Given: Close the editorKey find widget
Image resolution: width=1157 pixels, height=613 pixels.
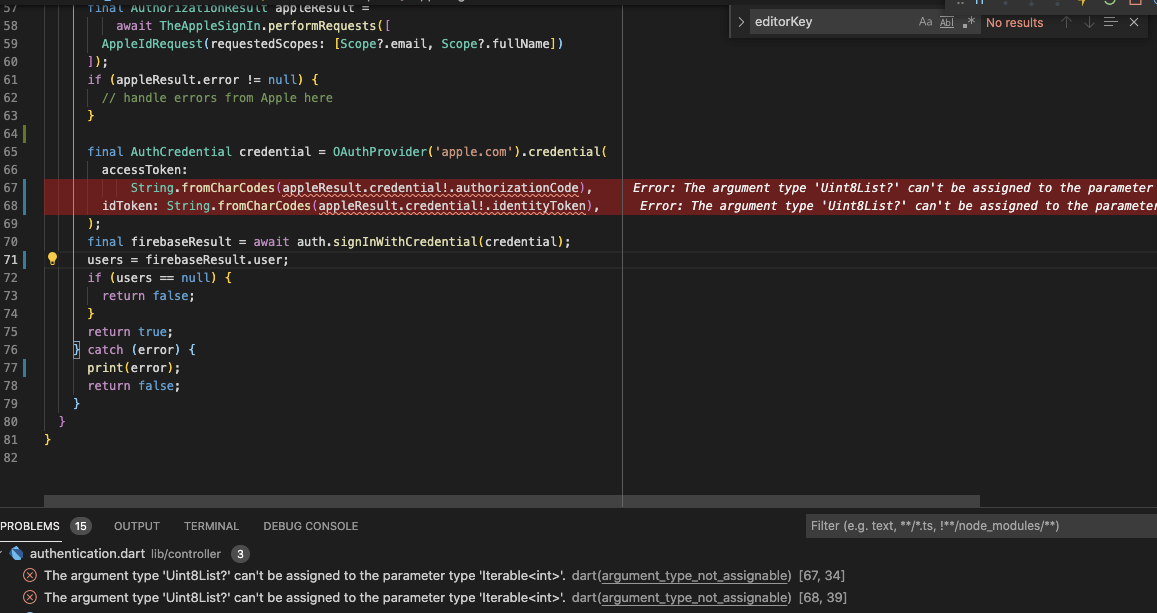Looking at the screenshot, I should click(1133, 21).
